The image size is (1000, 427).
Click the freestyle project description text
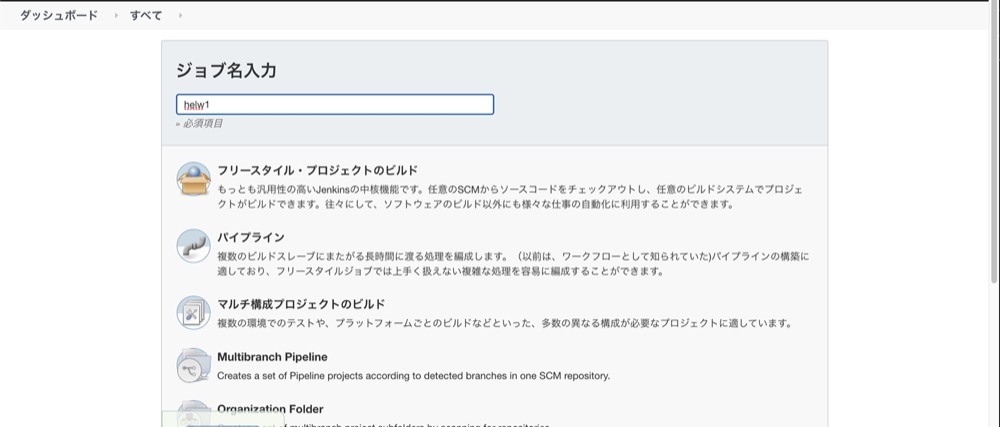(511, 197)
